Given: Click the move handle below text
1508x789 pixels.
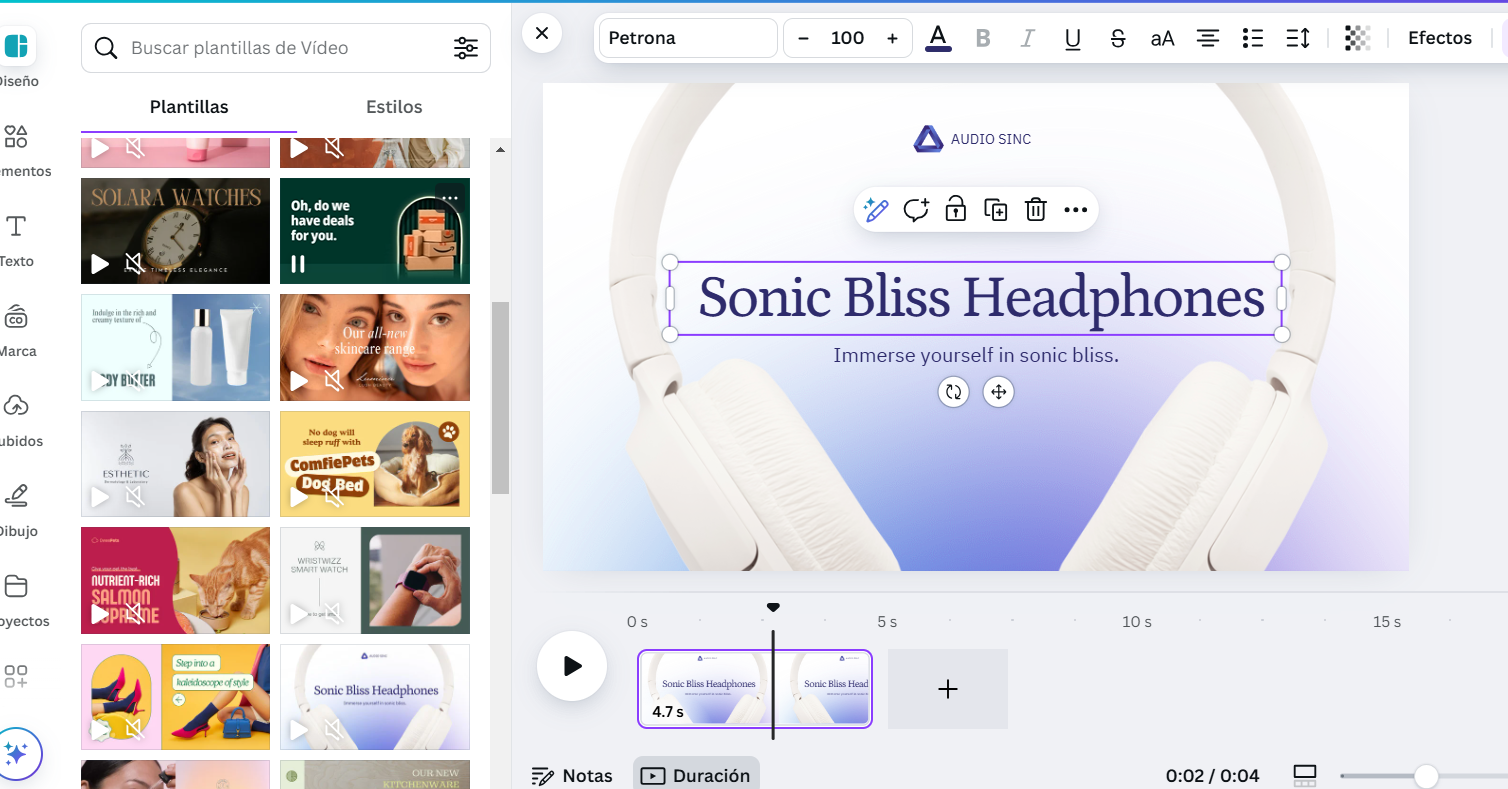Looking at the screenshot, I should click(998, 392).
